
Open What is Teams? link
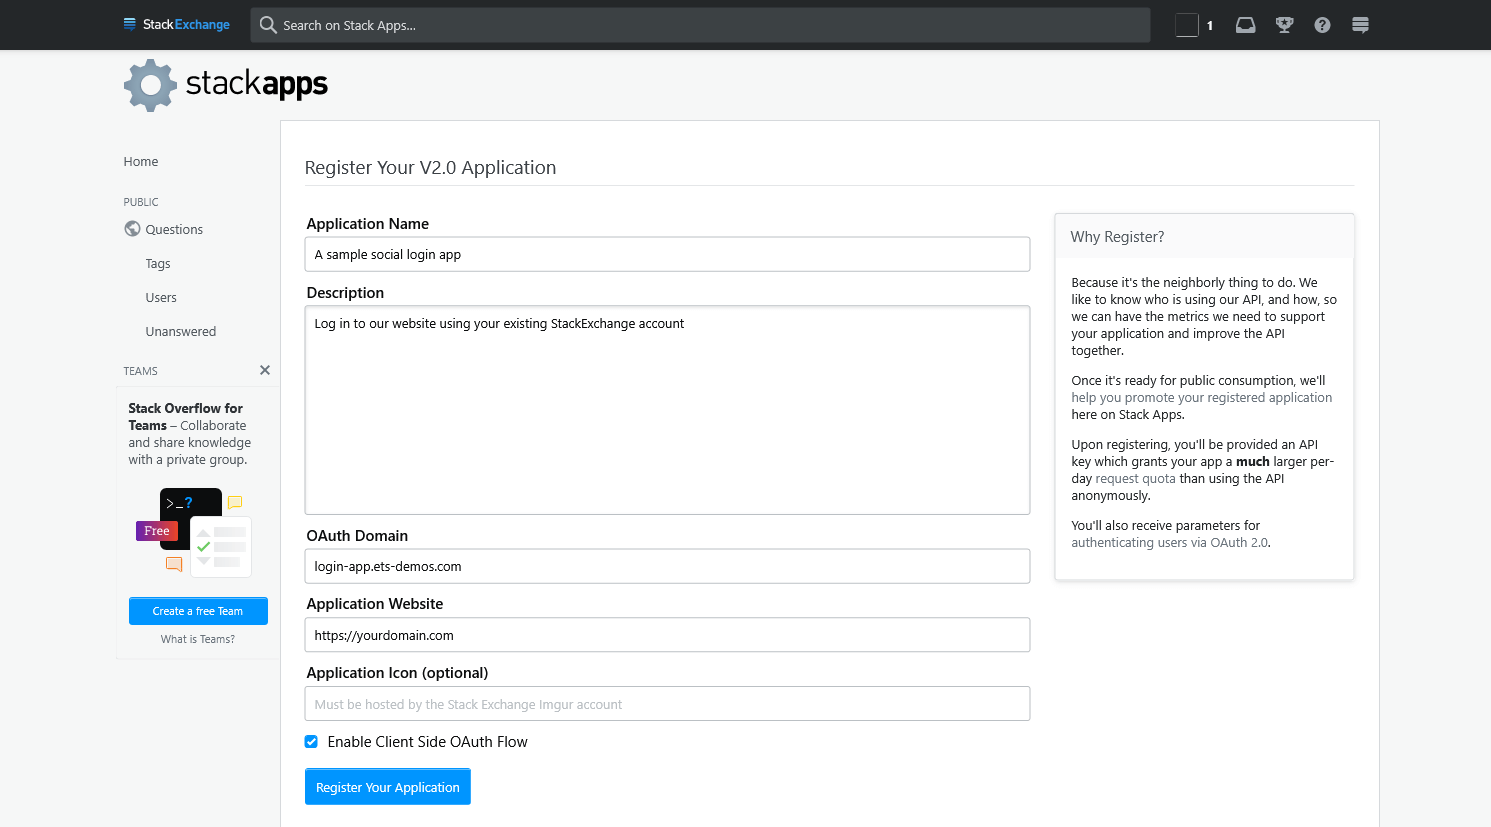[198, 639]
